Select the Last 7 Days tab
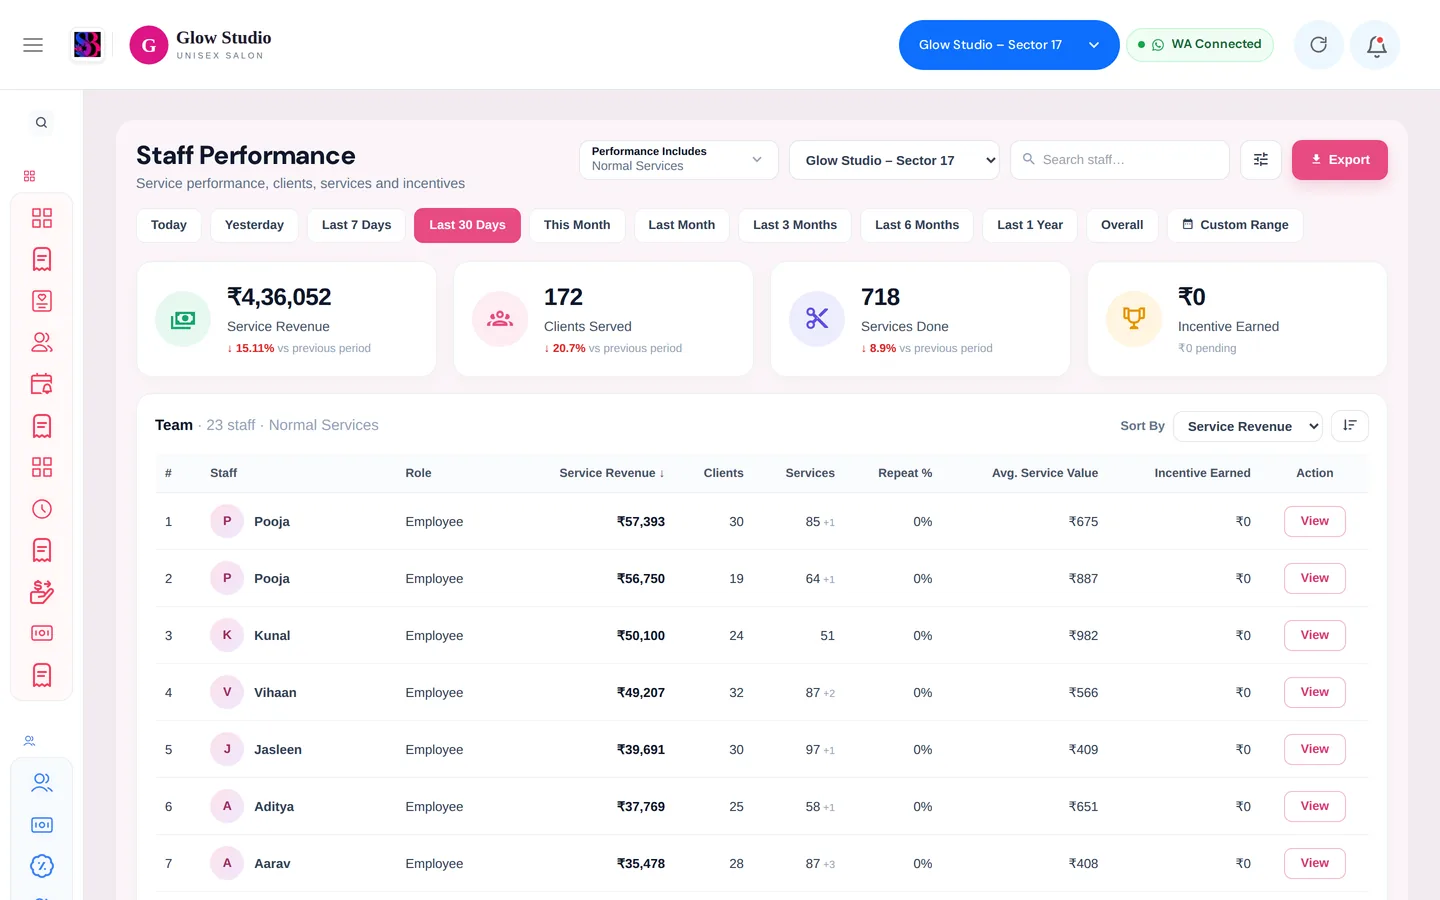This screenshot has width=1440, height=900. (x=356, y=225)
